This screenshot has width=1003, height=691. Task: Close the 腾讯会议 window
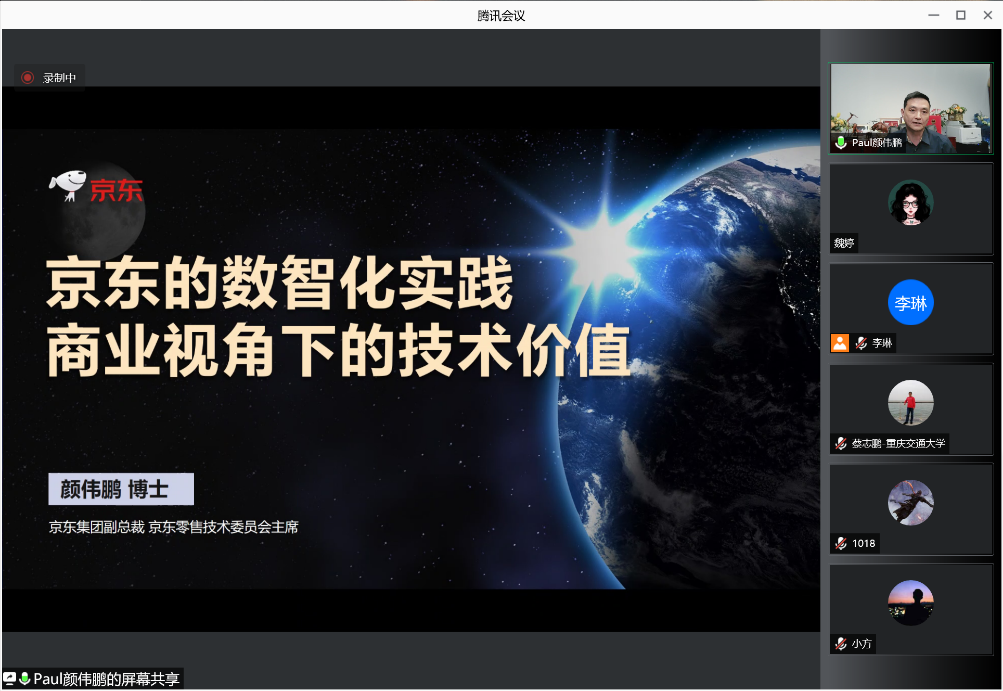click(x=988, y=15)
